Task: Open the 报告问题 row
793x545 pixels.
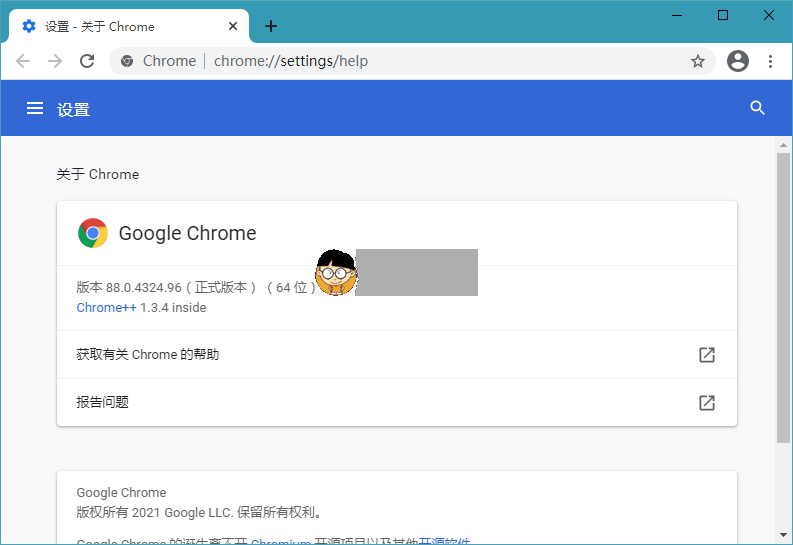Action: [x=396, y=402]
